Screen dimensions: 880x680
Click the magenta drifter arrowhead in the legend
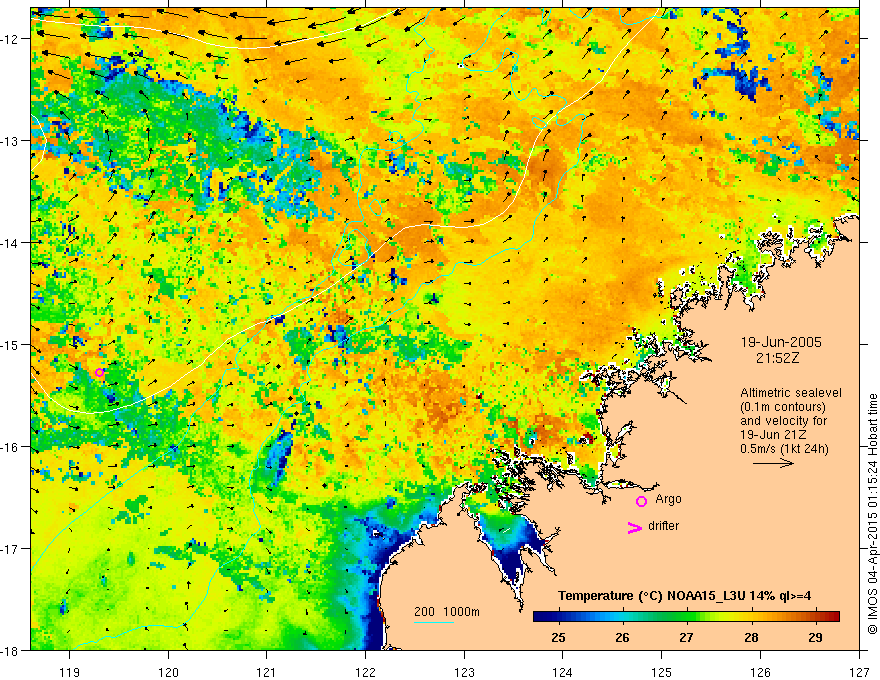coord(634,527)
